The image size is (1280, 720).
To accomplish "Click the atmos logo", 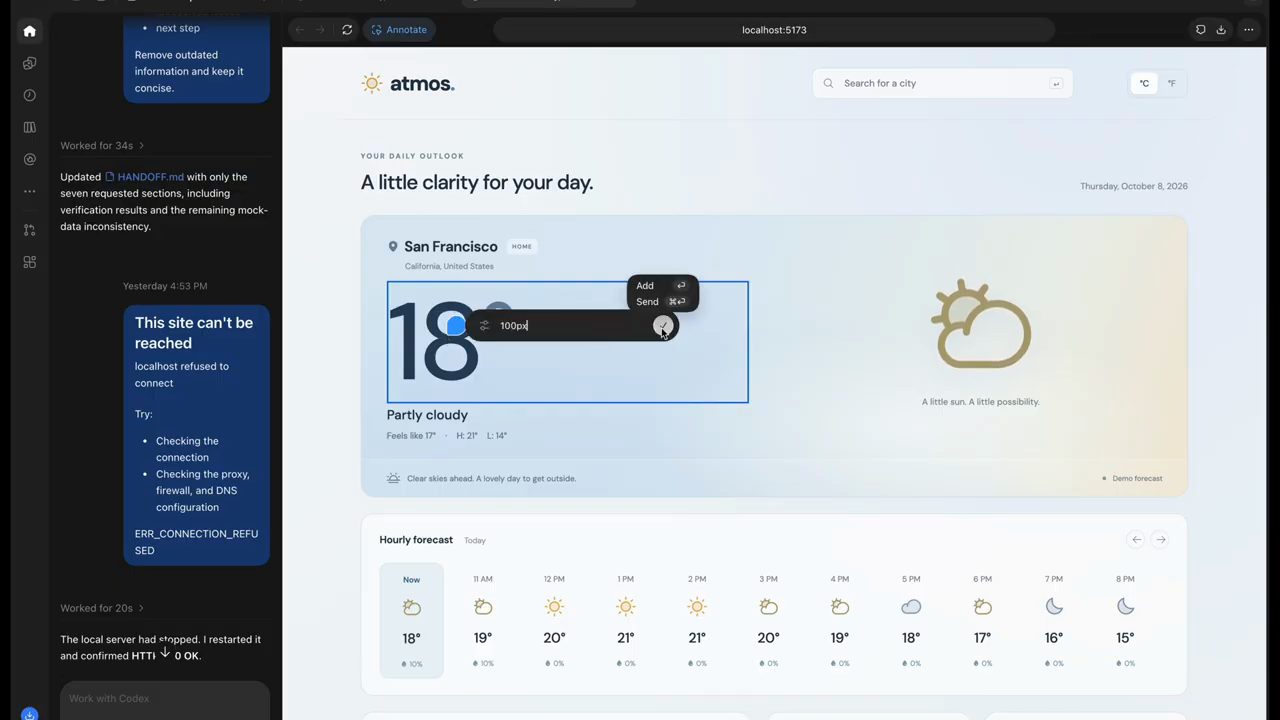I will point(408,84).
